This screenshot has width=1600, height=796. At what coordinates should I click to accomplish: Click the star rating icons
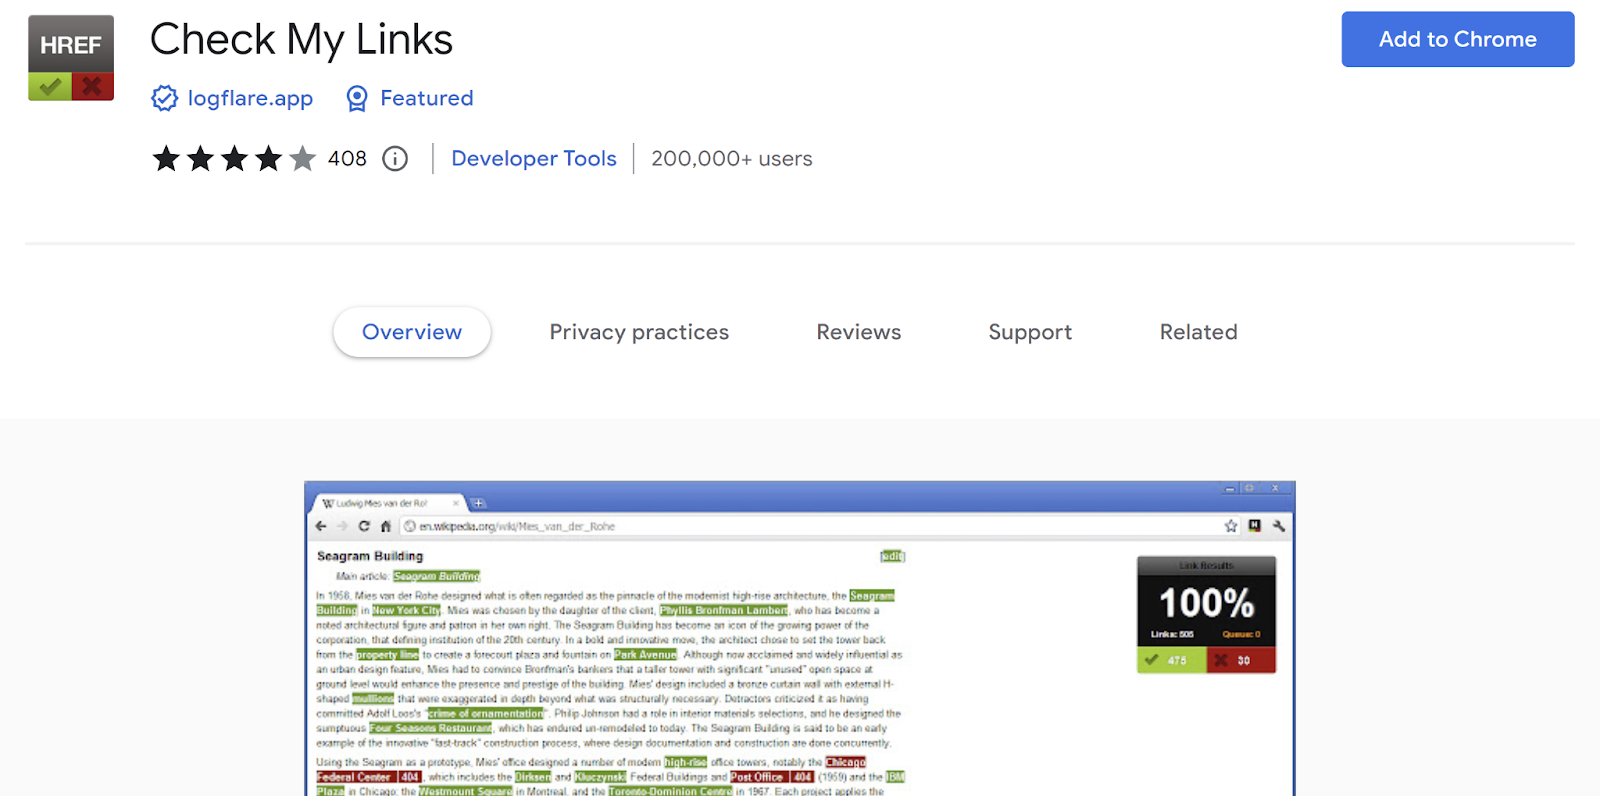[x=233, y=159]
